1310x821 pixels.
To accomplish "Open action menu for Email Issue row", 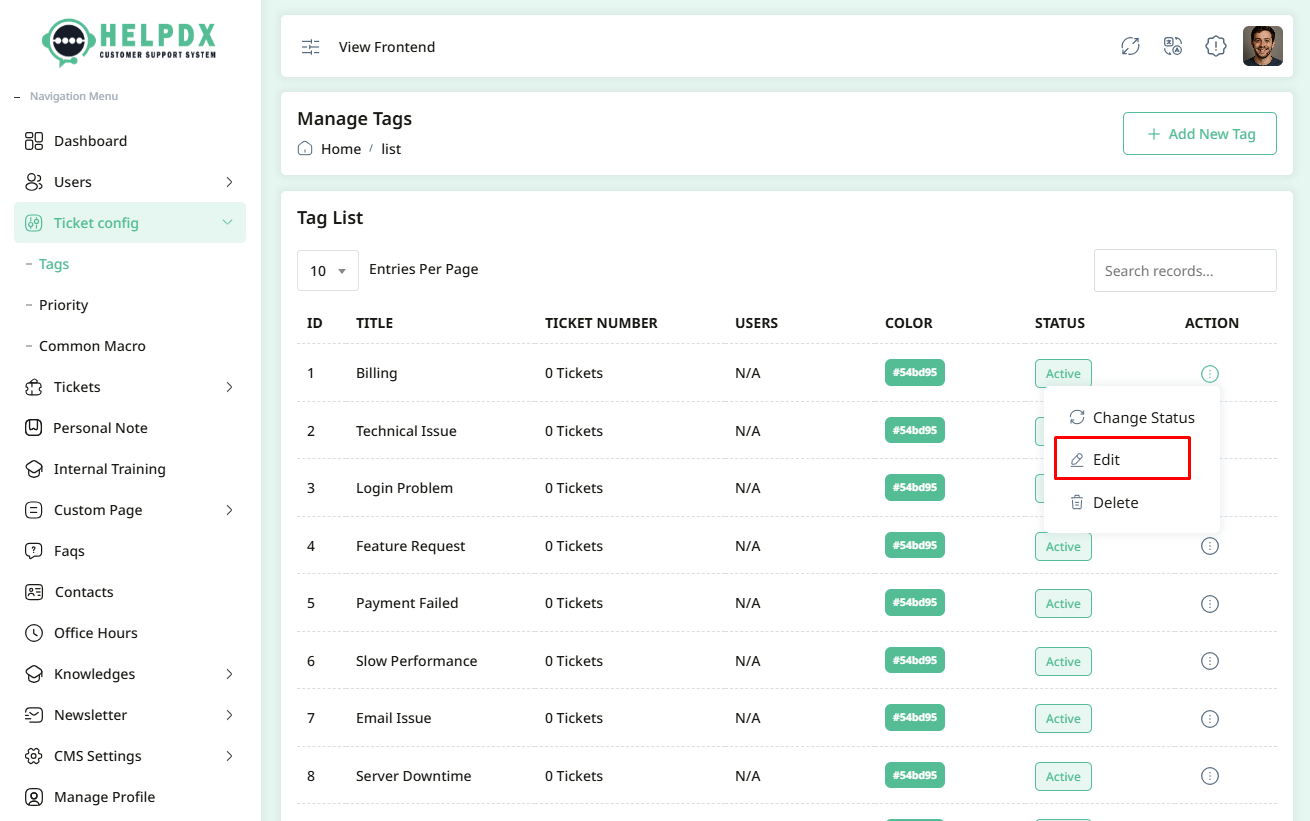I will pyautogui.click(x=1210, y=719).
